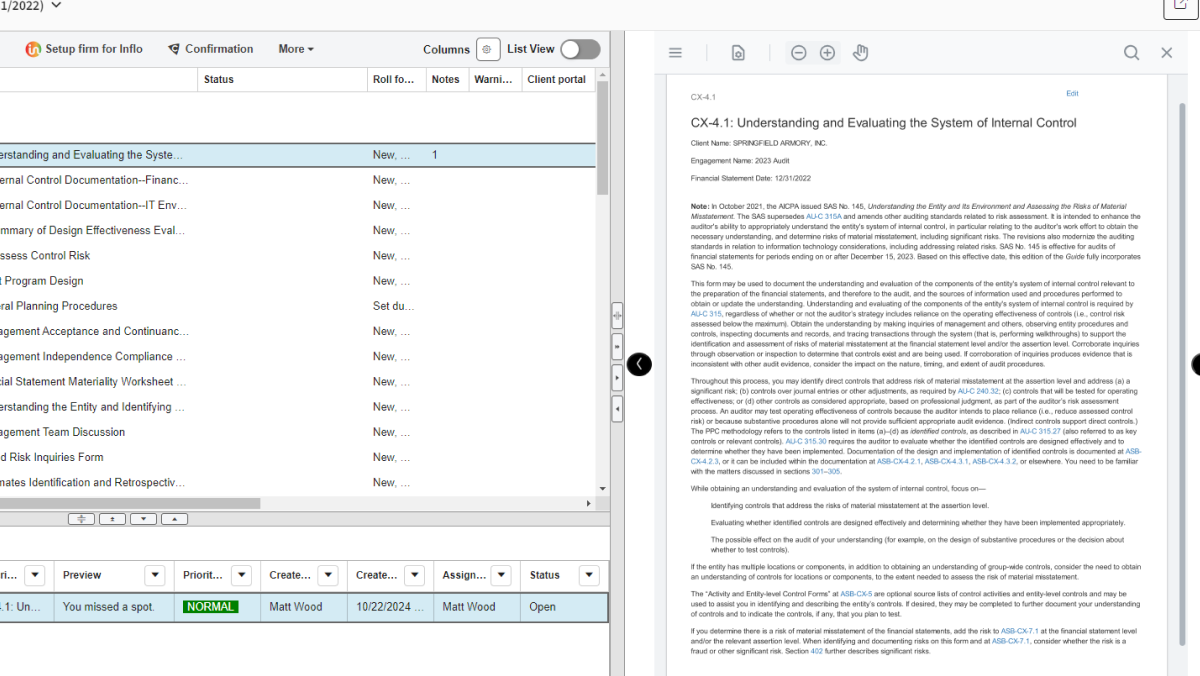
Task: Open the More dropdown menu
Action: click(x=294, y=48)
